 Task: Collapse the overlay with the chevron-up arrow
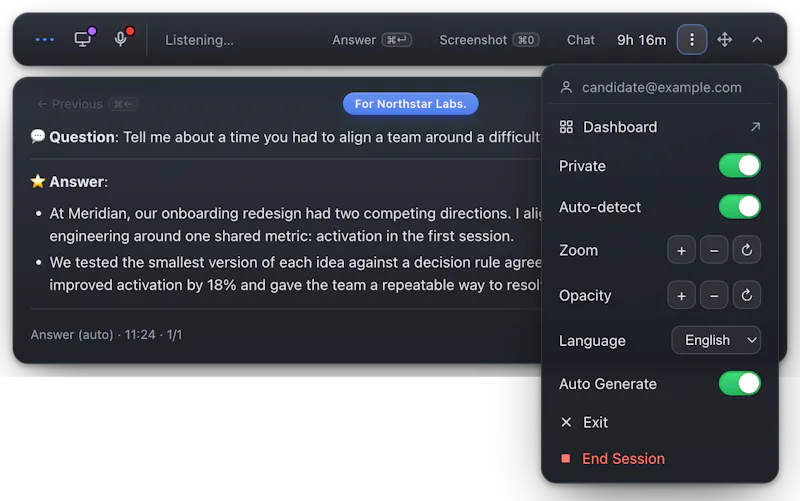coord(757,39)
